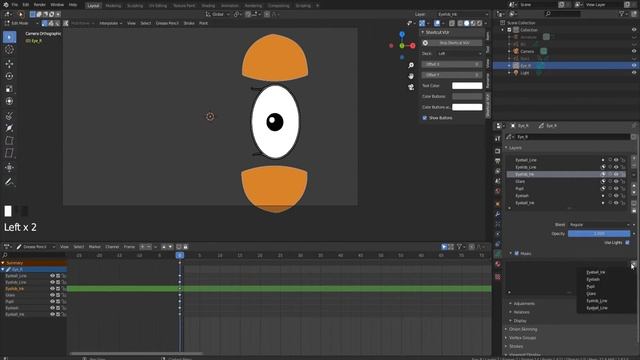Hide the Camera object in the outliner
This screenshot has width=640, height=360.
click(x=634, y=51)
